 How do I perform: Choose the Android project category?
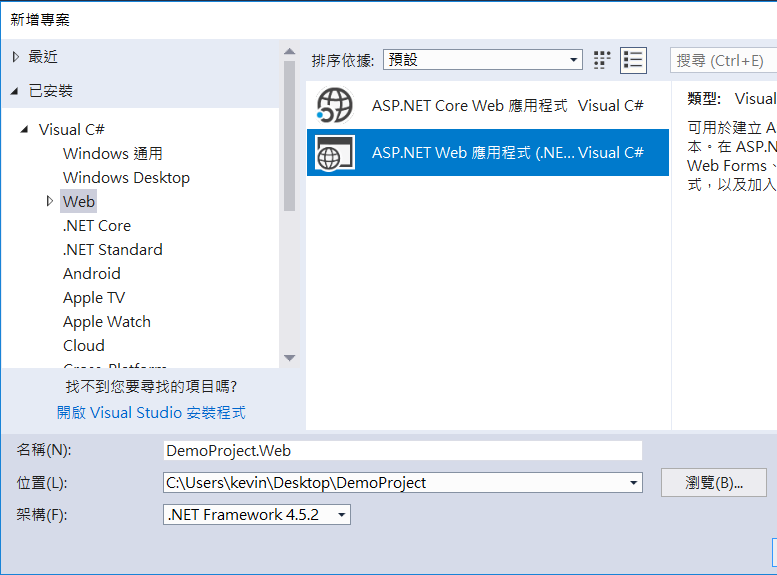coord(92,273)
